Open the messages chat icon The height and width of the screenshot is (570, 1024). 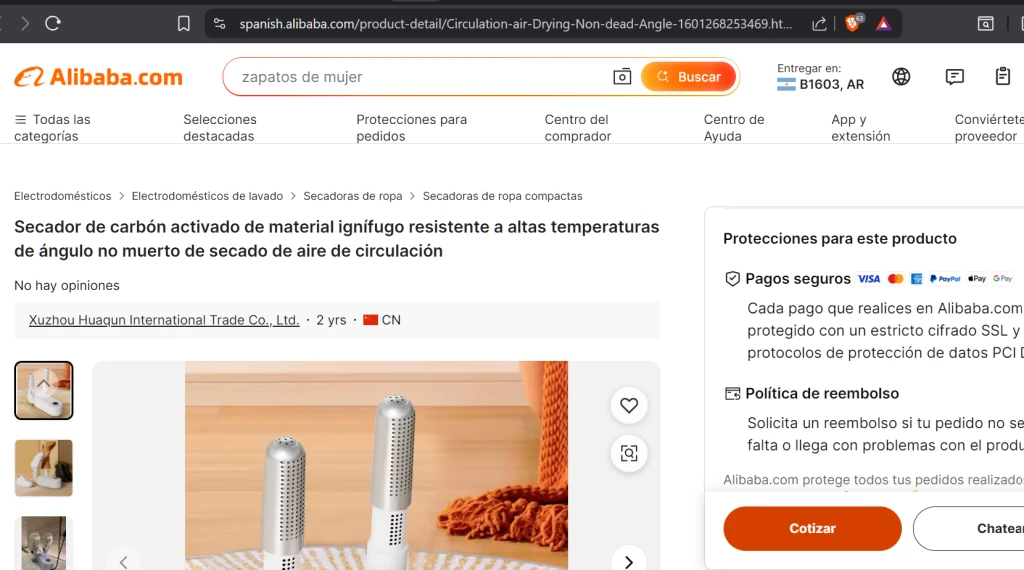point(954,76)
